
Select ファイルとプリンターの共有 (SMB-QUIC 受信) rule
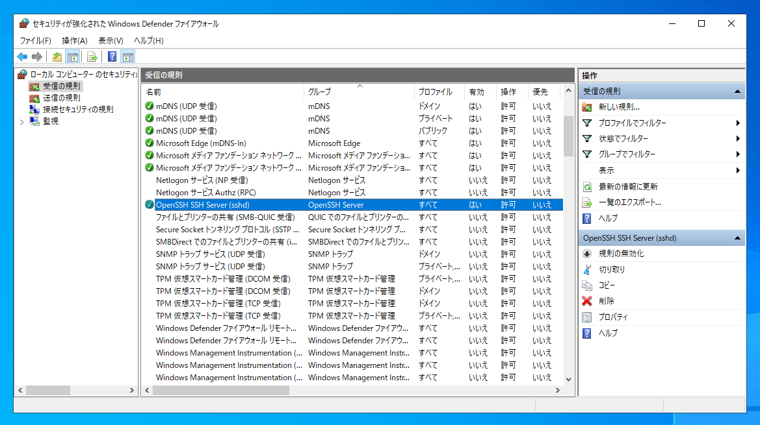pos(225,217)
